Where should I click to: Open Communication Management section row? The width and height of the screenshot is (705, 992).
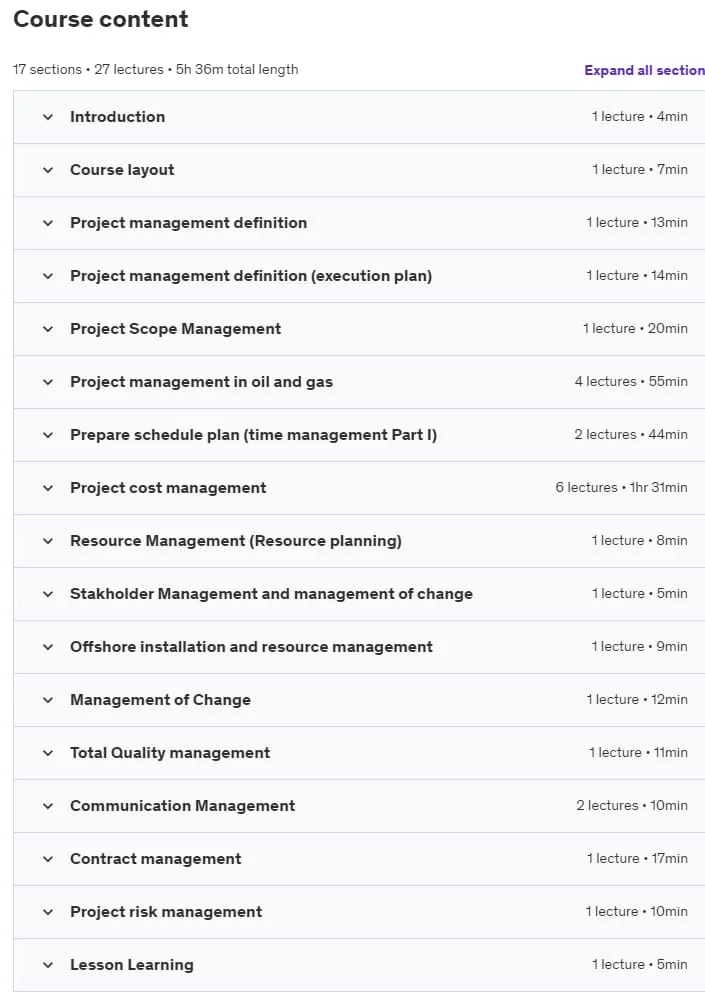pos(359,806)
